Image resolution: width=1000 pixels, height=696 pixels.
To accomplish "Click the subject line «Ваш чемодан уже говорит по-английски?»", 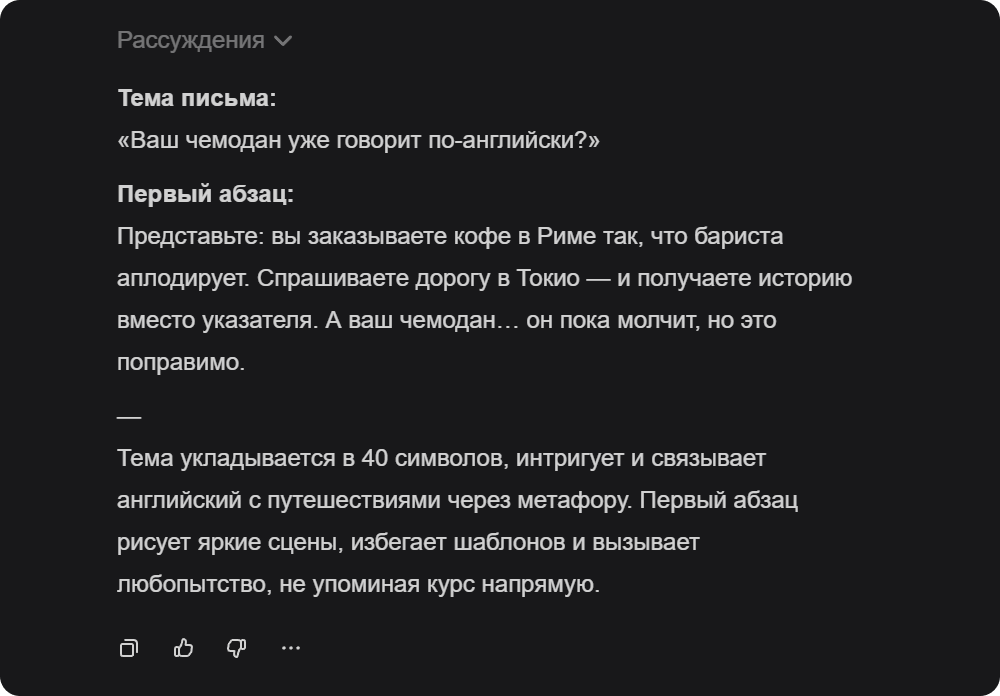I will point(358,140).
